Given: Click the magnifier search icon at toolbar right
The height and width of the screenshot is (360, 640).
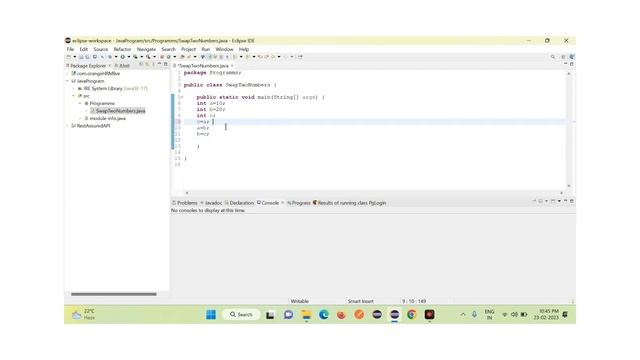Looking at the screenshot, I should point(553,57).
